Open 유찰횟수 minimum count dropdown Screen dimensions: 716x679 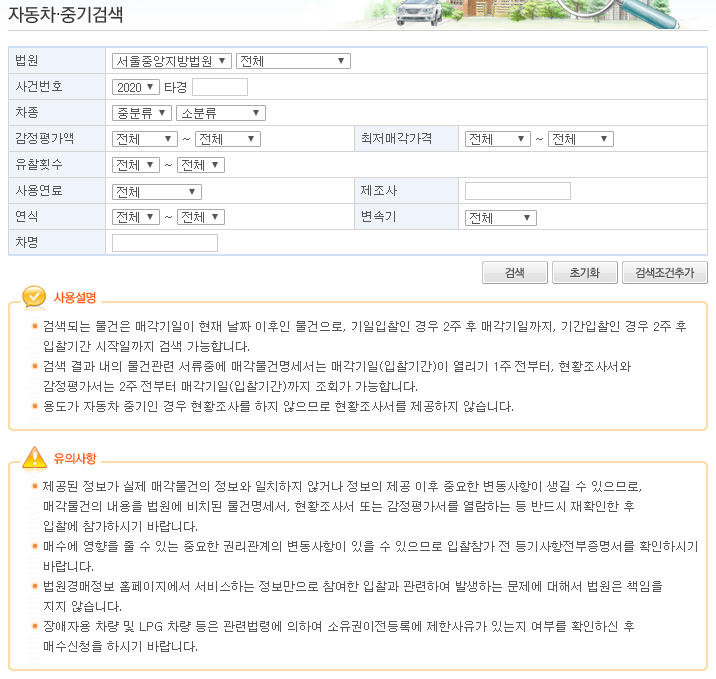[x=136, y=165]
